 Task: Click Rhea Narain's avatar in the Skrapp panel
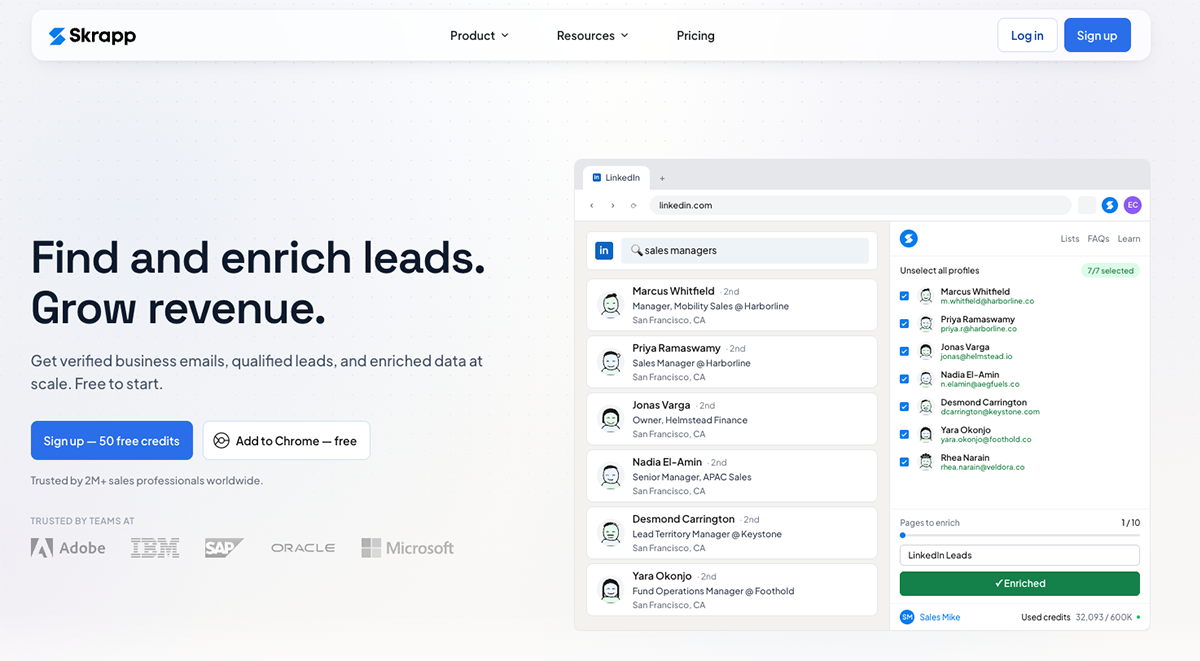tap(925, 462)
